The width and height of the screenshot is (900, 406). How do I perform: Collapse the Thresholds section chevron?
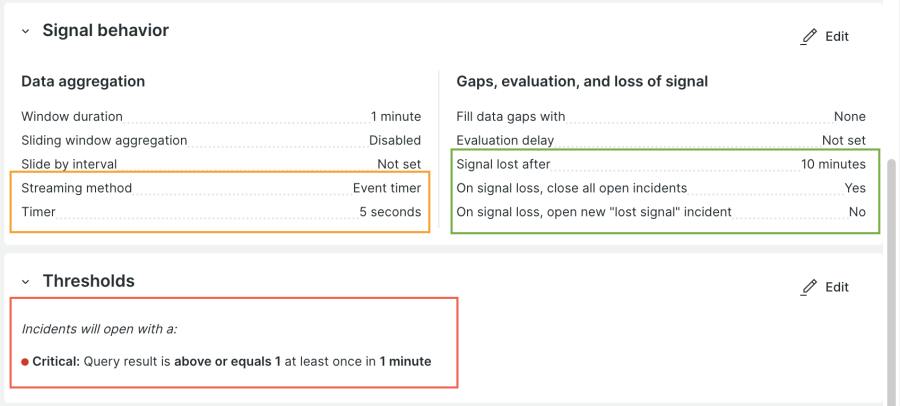(x=26, y=283)
